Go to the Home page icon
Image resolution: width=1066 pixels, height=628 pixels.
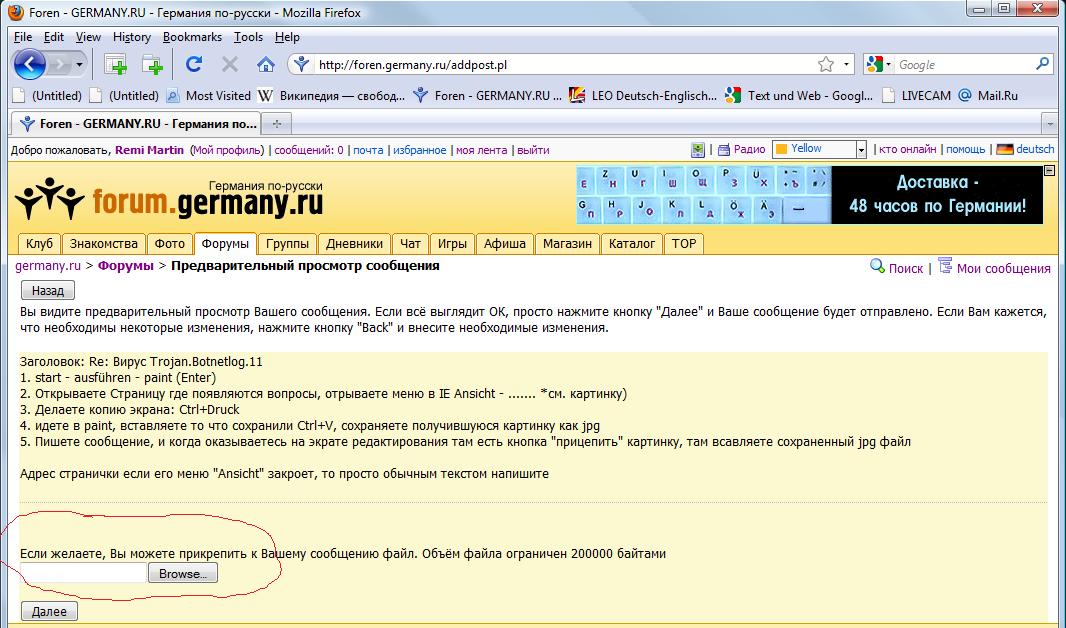point(266,65)
